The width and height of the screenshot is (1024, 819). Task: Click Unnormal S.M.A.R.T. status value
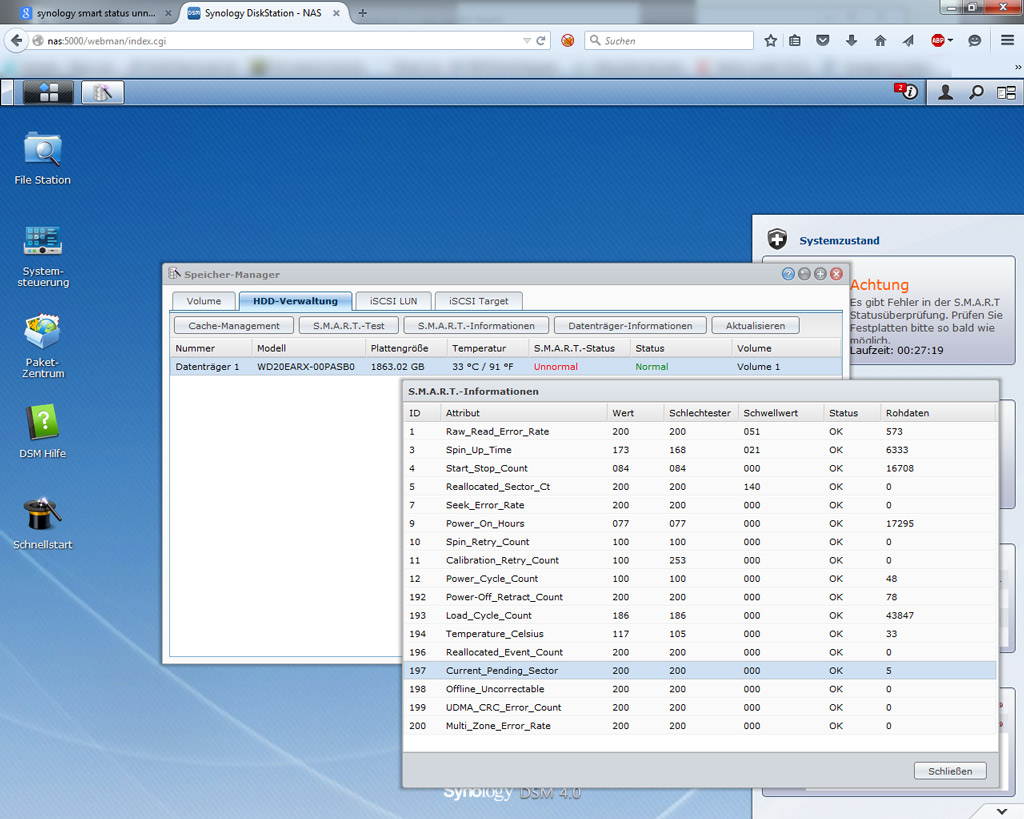click(556, 367)
